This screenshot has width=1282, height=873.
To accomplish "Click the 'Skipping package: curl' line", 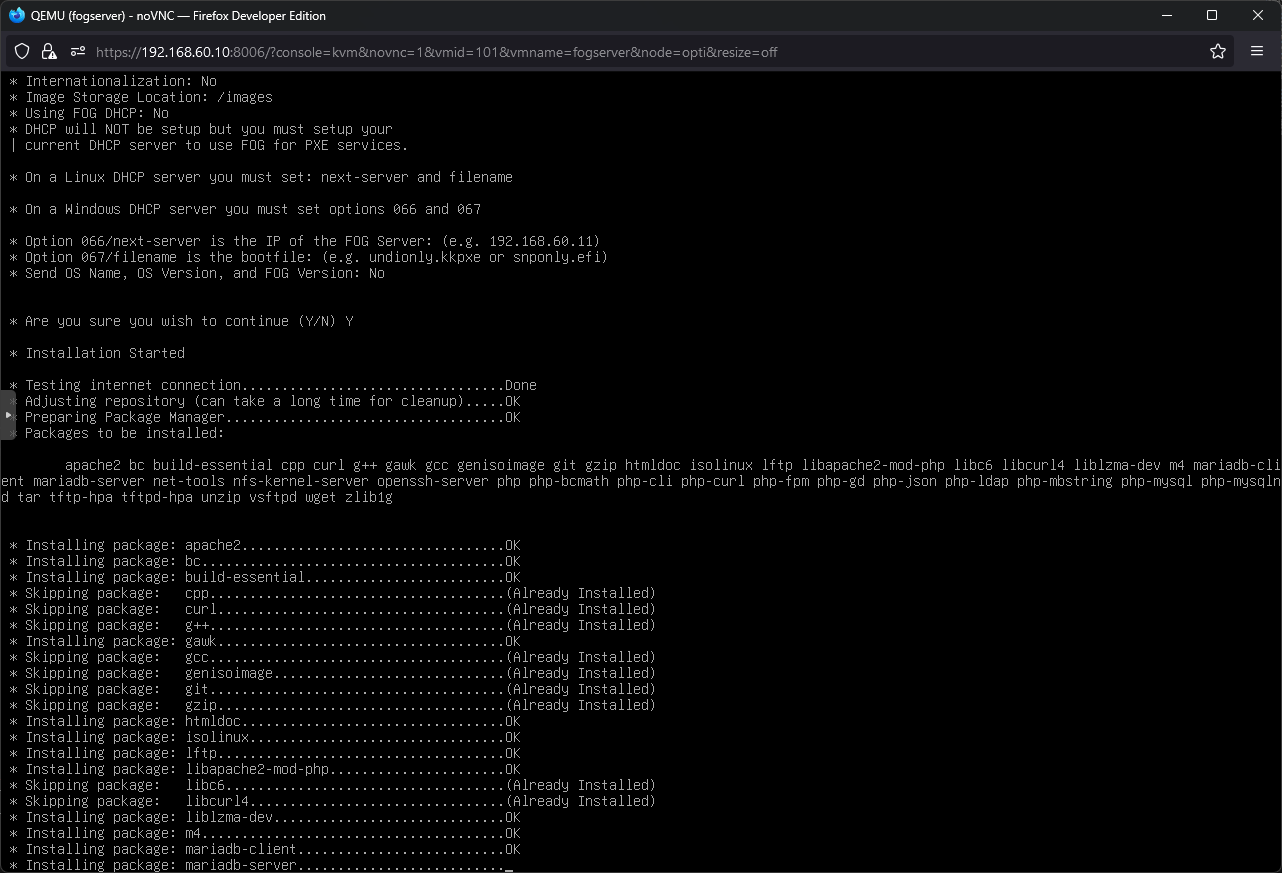I will pos(333,609).
